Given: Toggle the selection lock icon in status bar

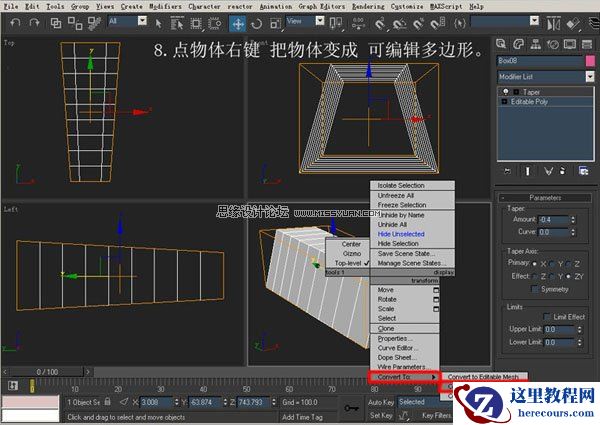Looking at the screenshot, I should click(x=108, y=402).
